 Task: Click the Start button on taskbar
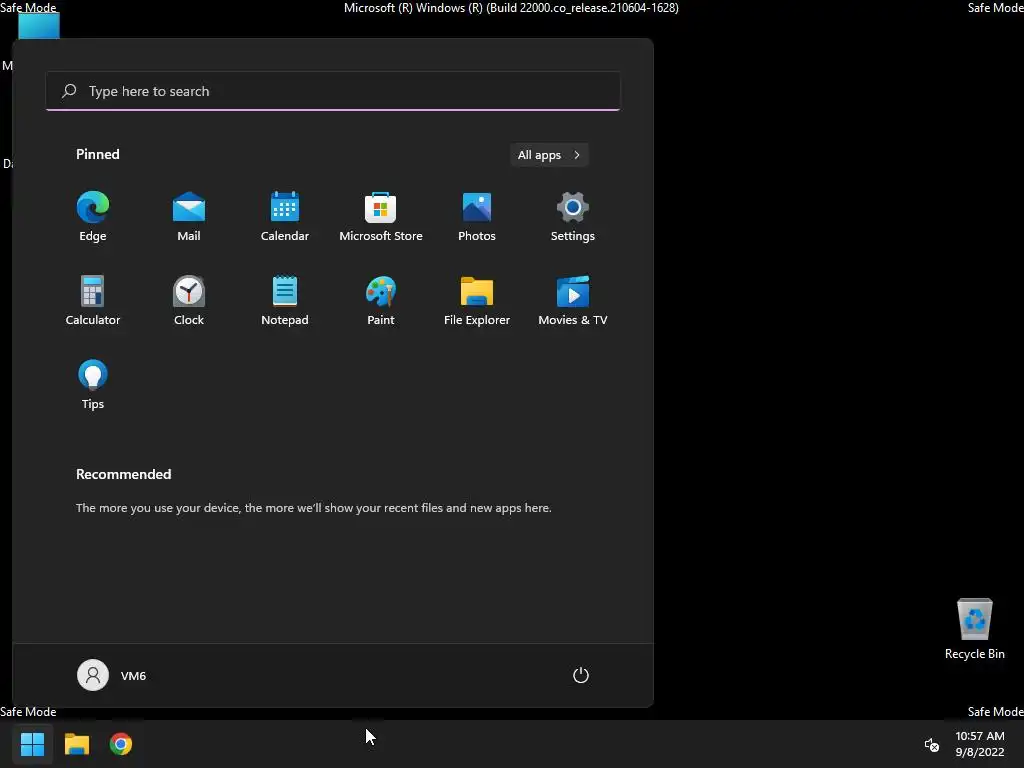[x=32, y=744]
